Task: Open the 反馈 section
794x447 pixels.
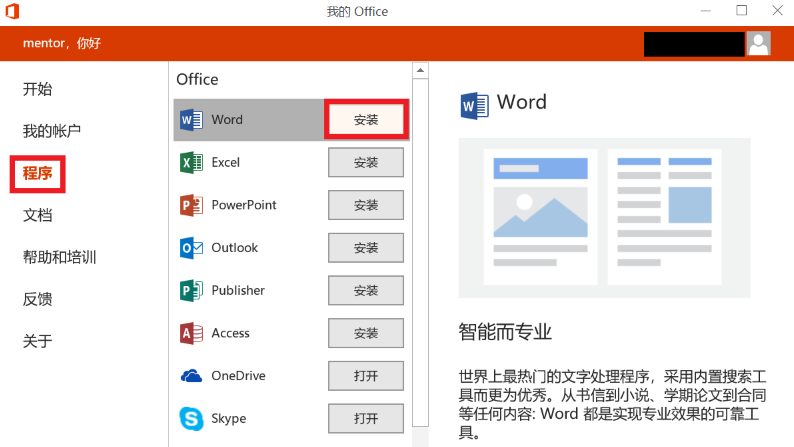Action: (x=37, y=299)
